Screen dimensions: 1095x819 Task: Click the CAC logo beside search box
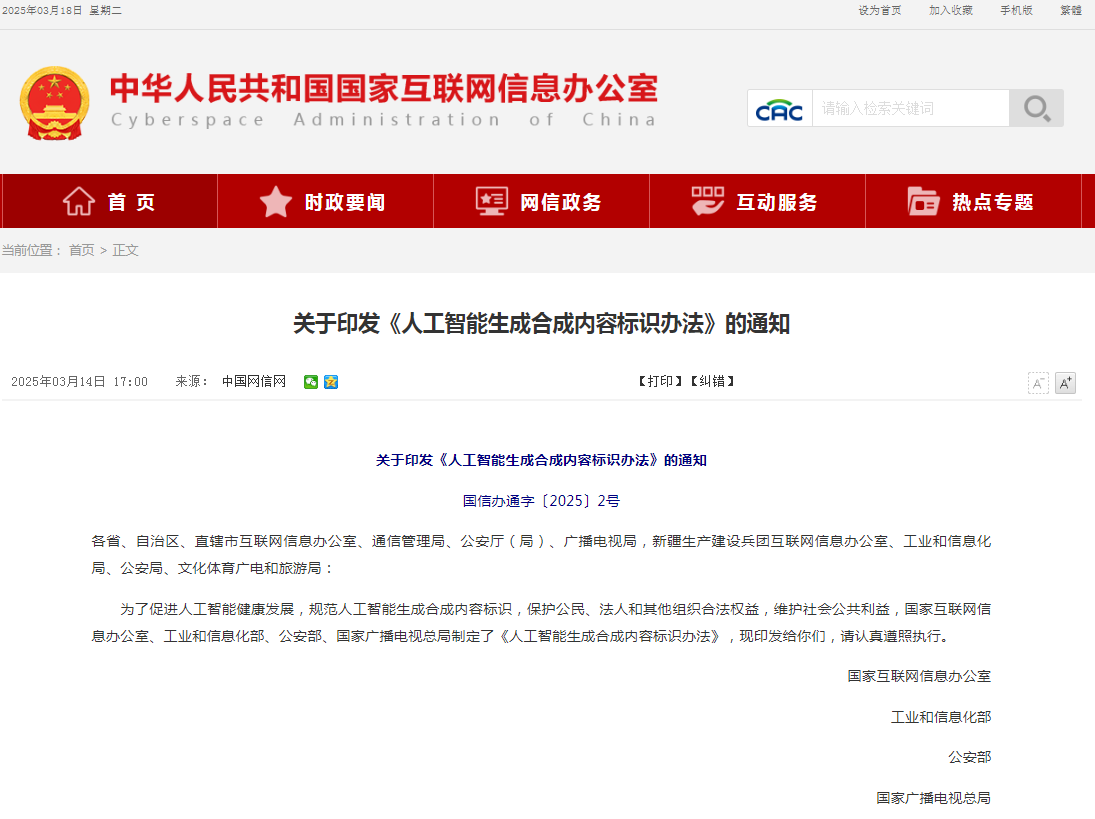click(x=779, y=108)
